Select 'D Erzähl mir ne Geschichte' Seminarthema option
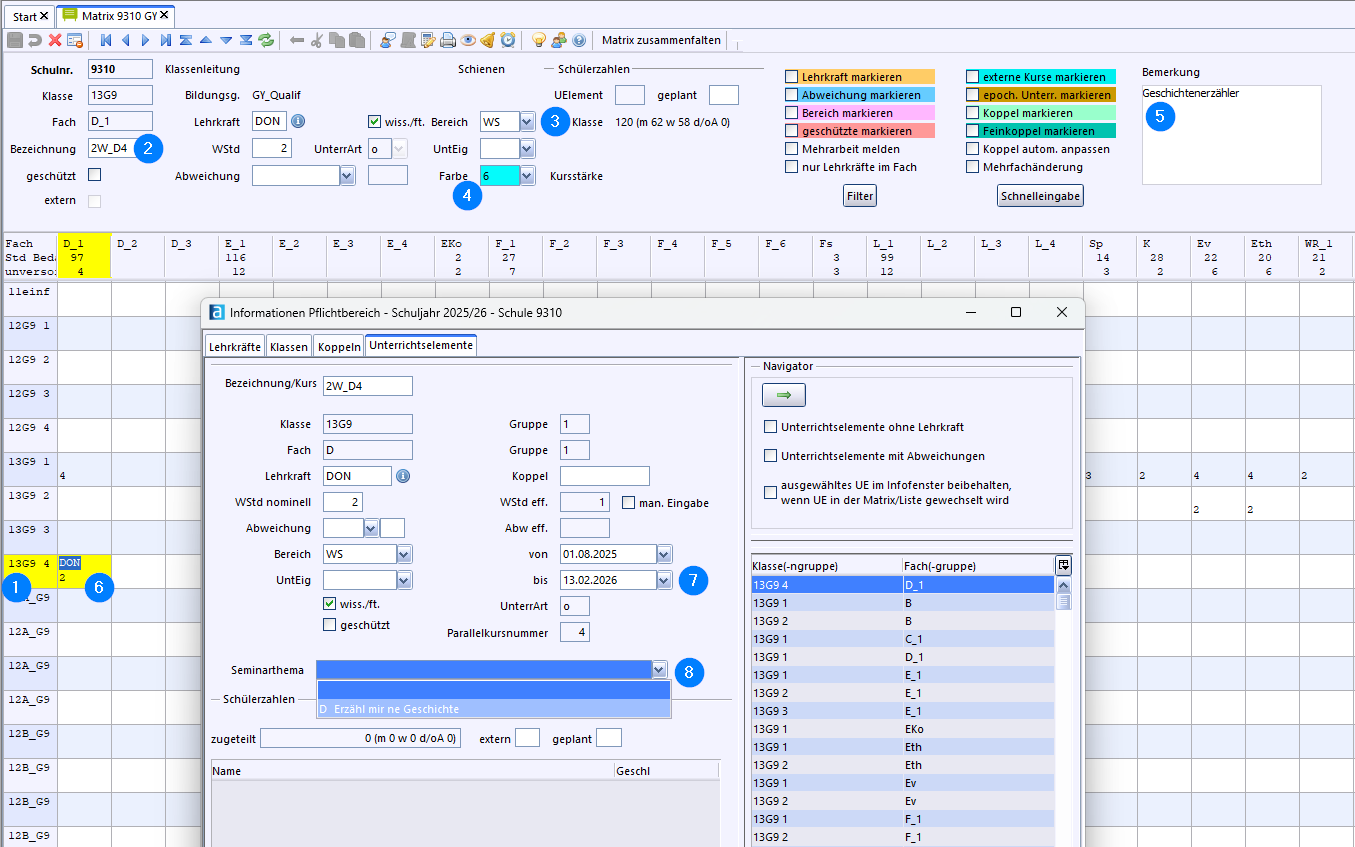The height and width of the screenshot is (847, 1355). pos(493,709)
